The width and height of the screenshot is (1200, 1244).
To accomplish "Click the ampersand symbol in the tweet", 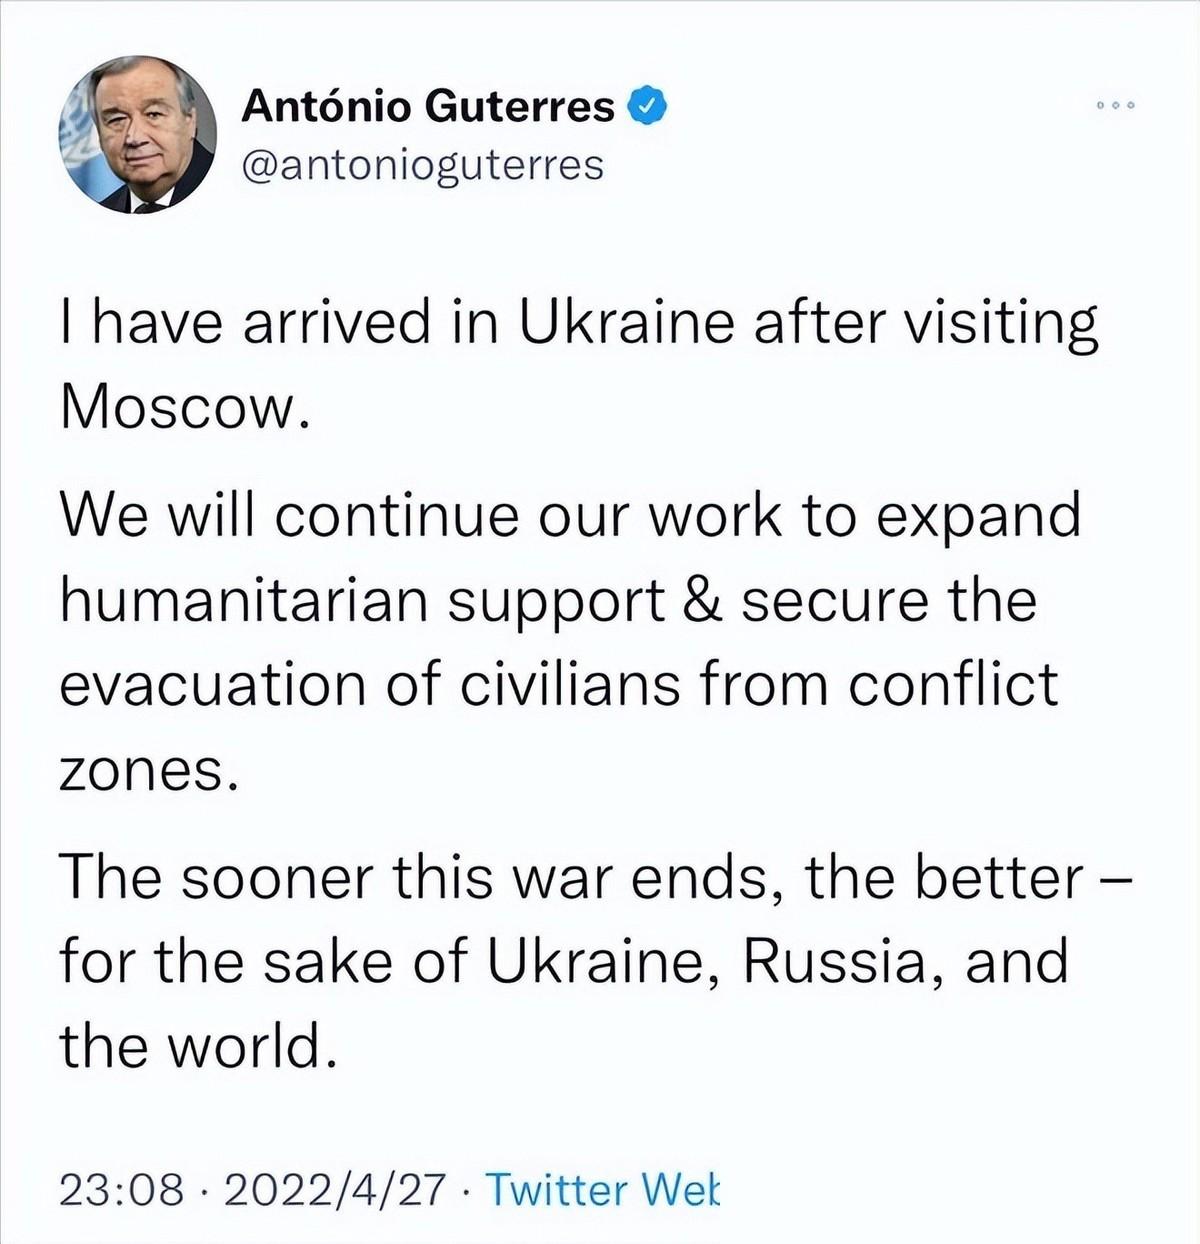I will pyautogui.click(x=704, y=600).
